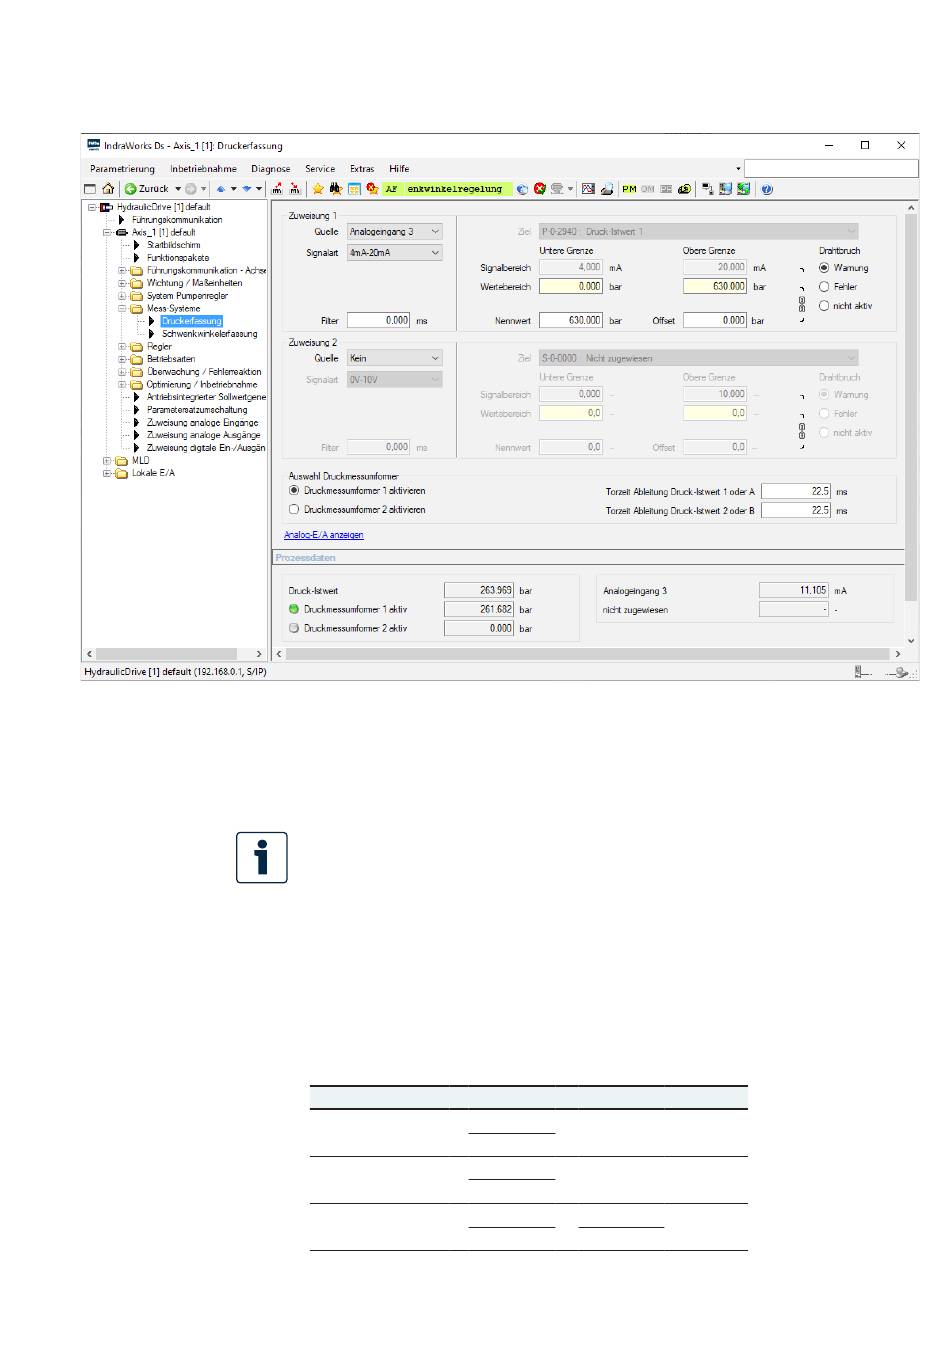Viewport: 950px width, 1369px height.
Task: Expand the Regler folder in the tree
Action: pyautogui.click(x=123, y=347)
